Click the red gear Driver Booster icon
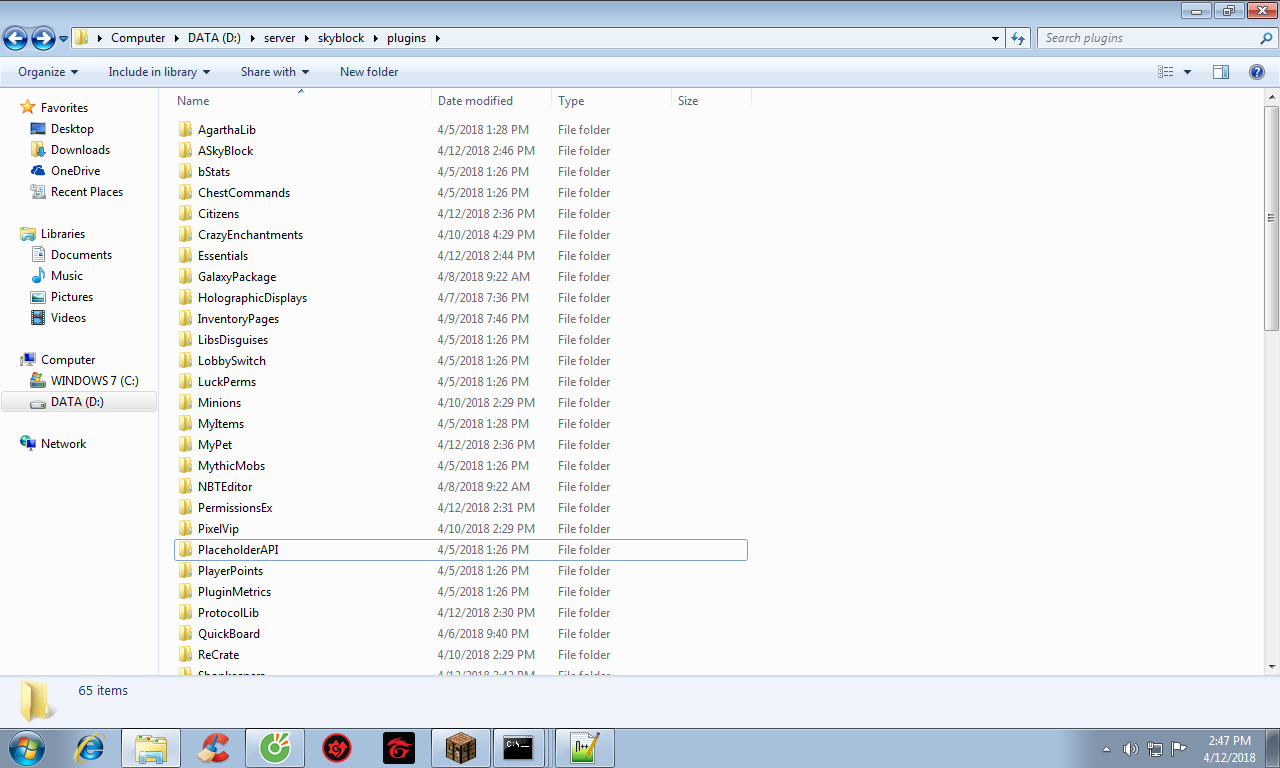This screenshot has height=768, width=1280. [337, 747]
